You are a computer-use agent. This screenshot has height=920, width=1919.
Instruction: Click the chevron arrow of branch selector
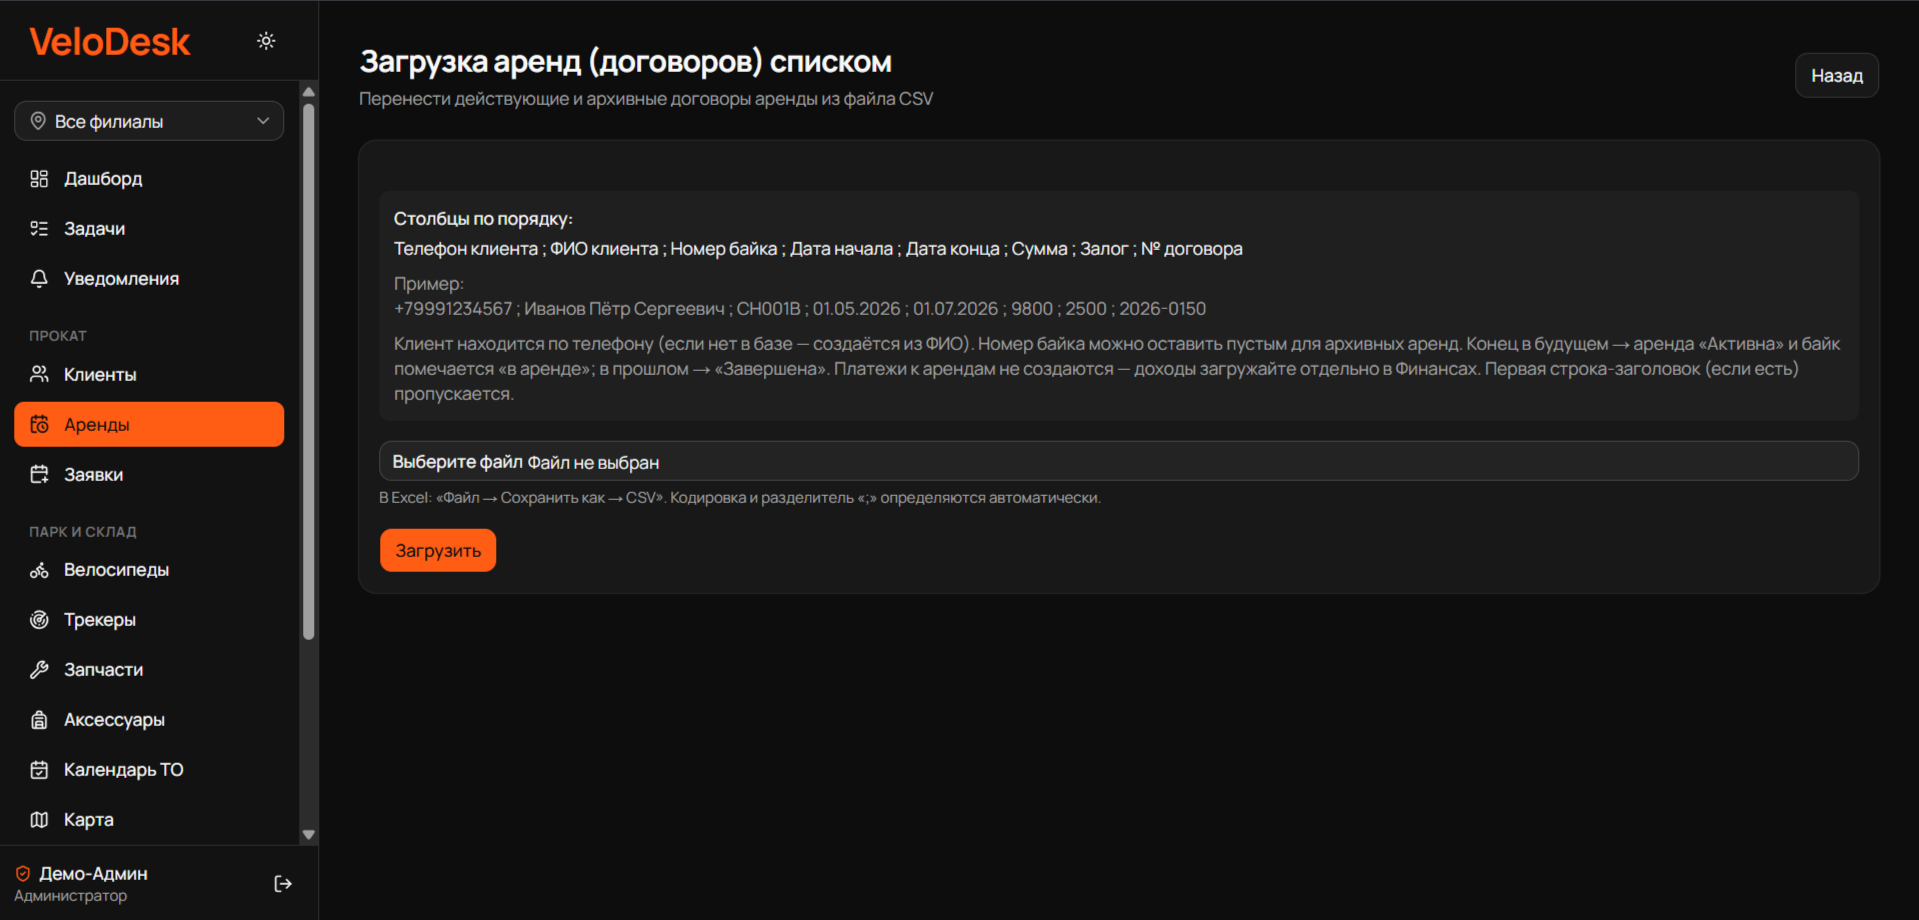[263, 121]
